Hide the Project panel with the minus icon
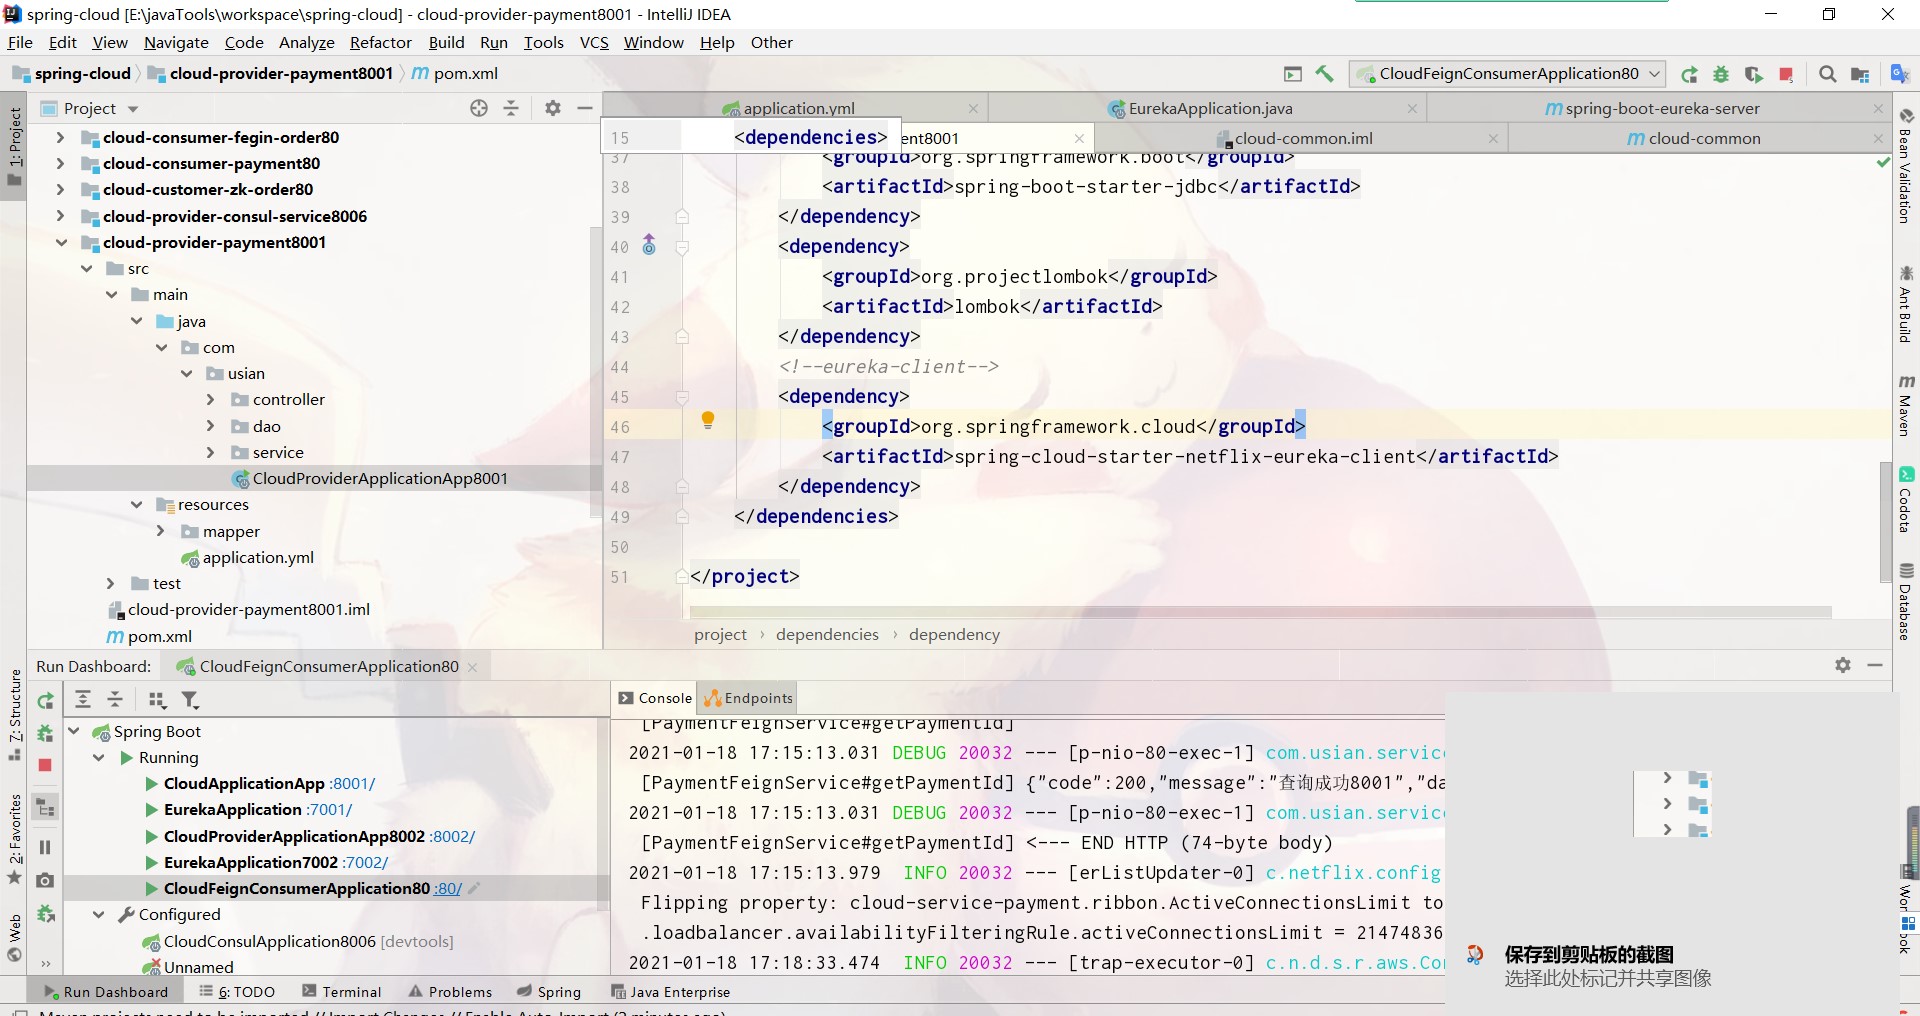The height and width of the screenshot is (1016, 1920). click(x=585, y=108)
